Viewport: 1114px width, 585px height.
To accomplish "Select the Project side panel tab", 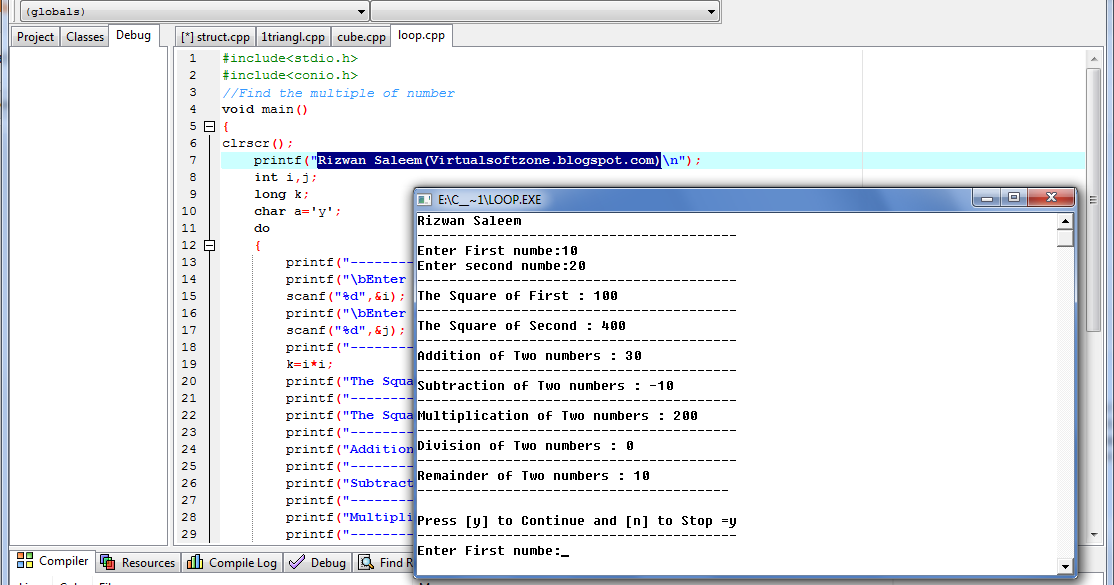I will [36, 37].
